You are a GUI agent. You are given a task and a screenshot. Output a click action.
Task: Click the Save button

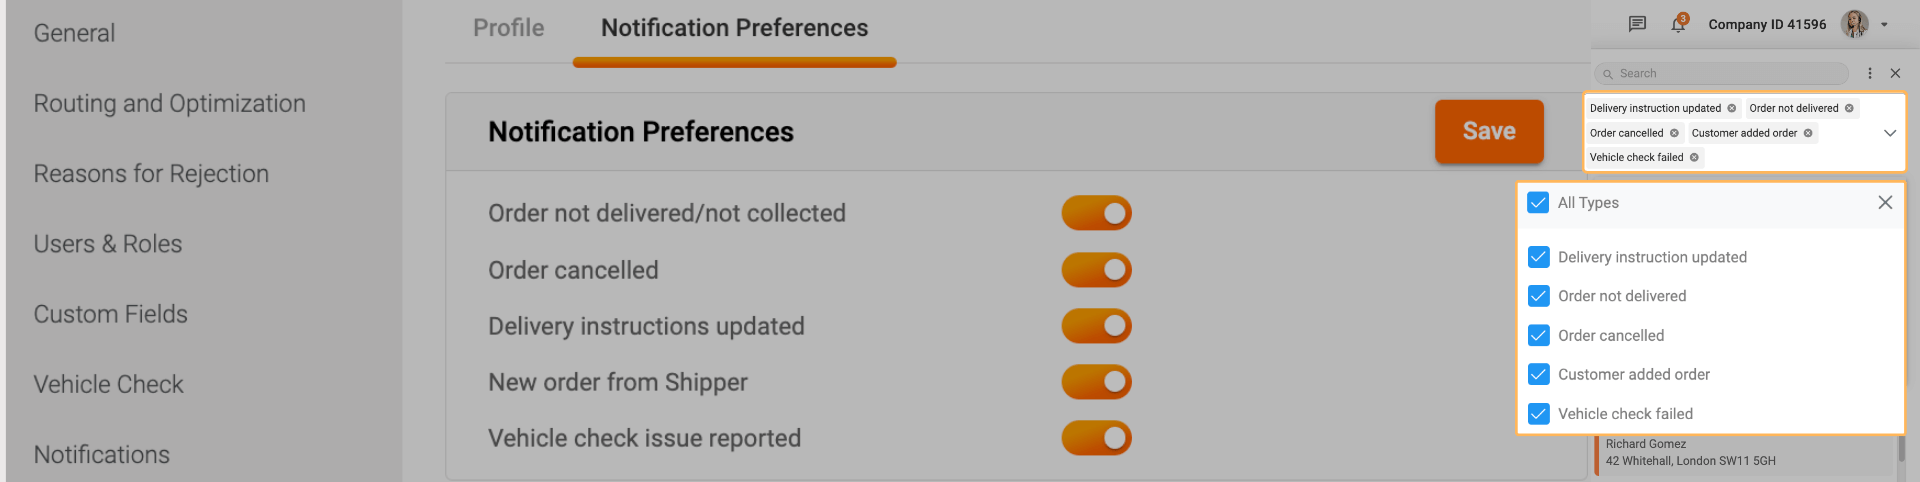point(1489,131)
